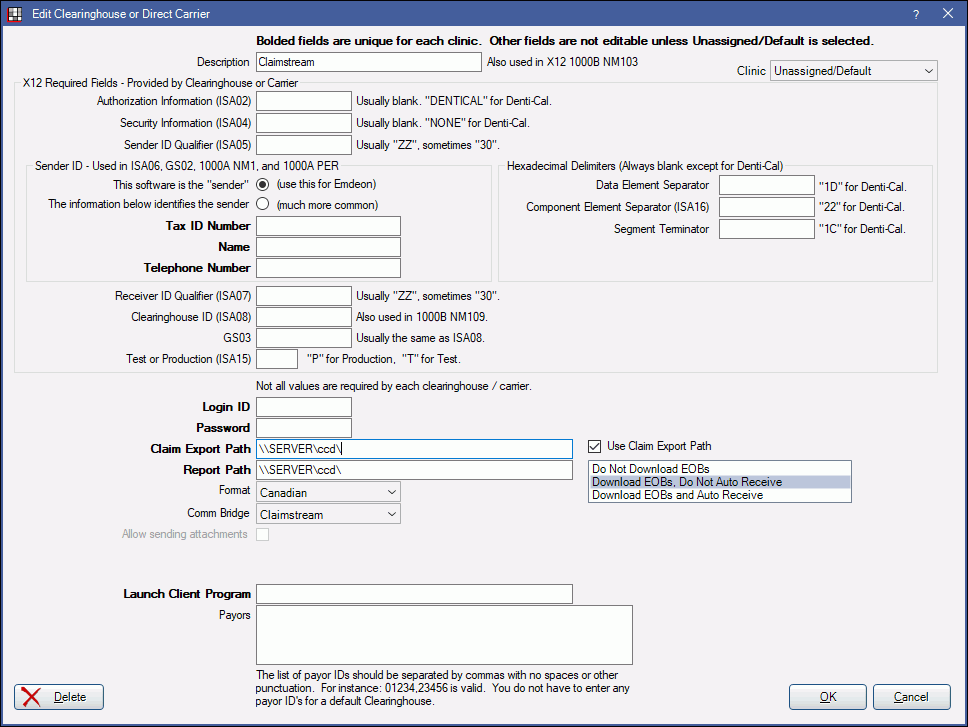Image resolution: width=968 pixels, height=727 pixels.
Task: Click the Report Path field
Action: coord(414,470)
